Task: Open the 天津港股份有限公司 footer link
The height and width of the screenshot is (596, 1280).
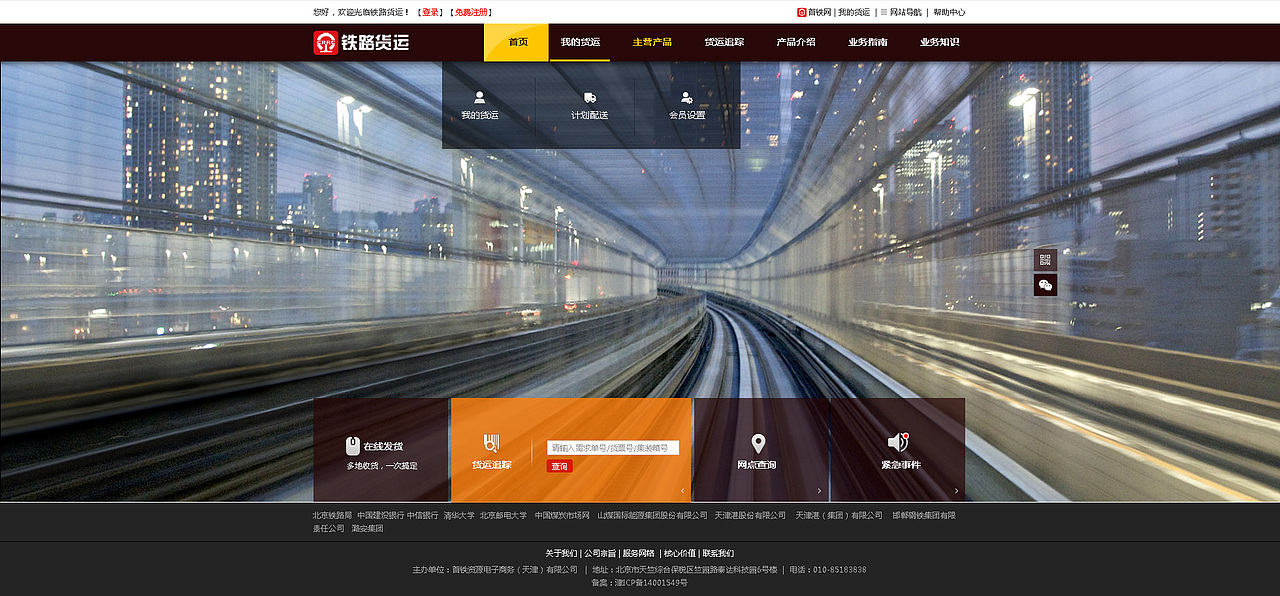Action: (750, 516)
